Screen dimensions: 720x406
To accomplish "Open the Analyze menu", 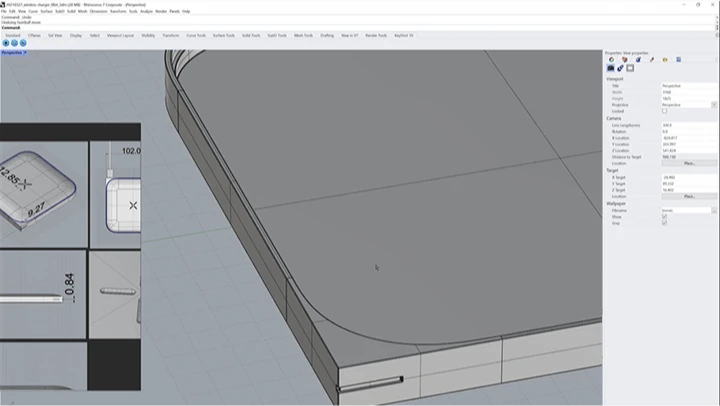I will (146, 11).
